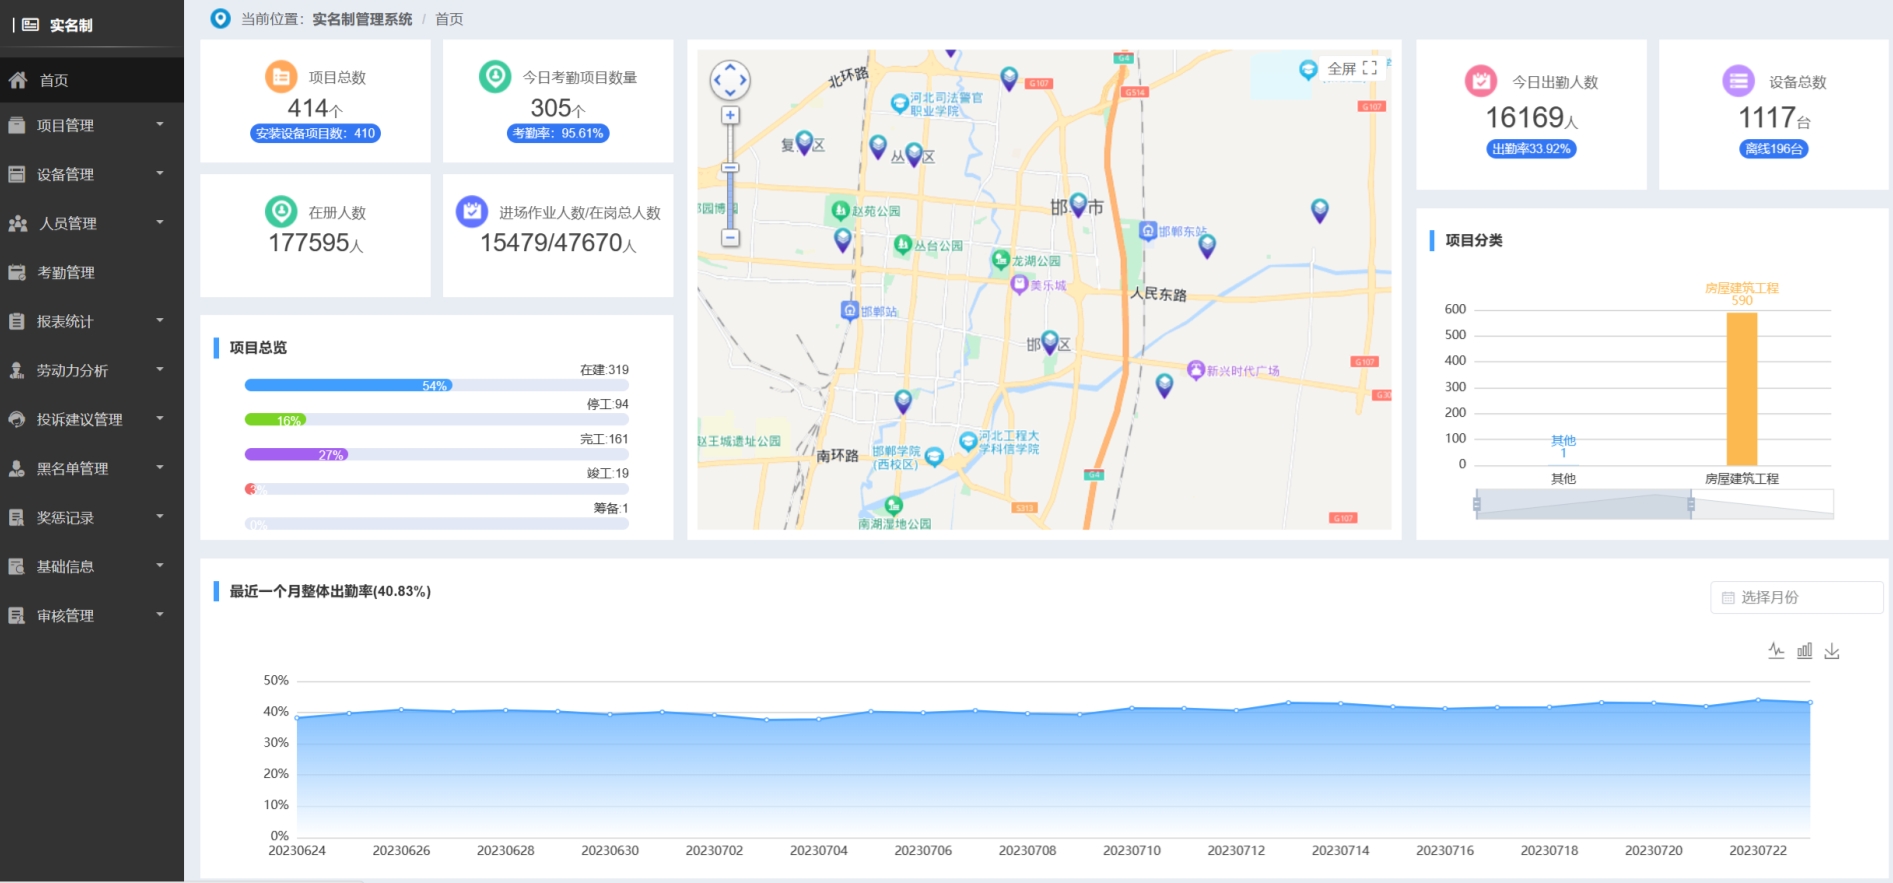The image size is (1893, 883).
Task: Click the 今日出勤人数 pink calendar icon
Action: [1480, 81]
